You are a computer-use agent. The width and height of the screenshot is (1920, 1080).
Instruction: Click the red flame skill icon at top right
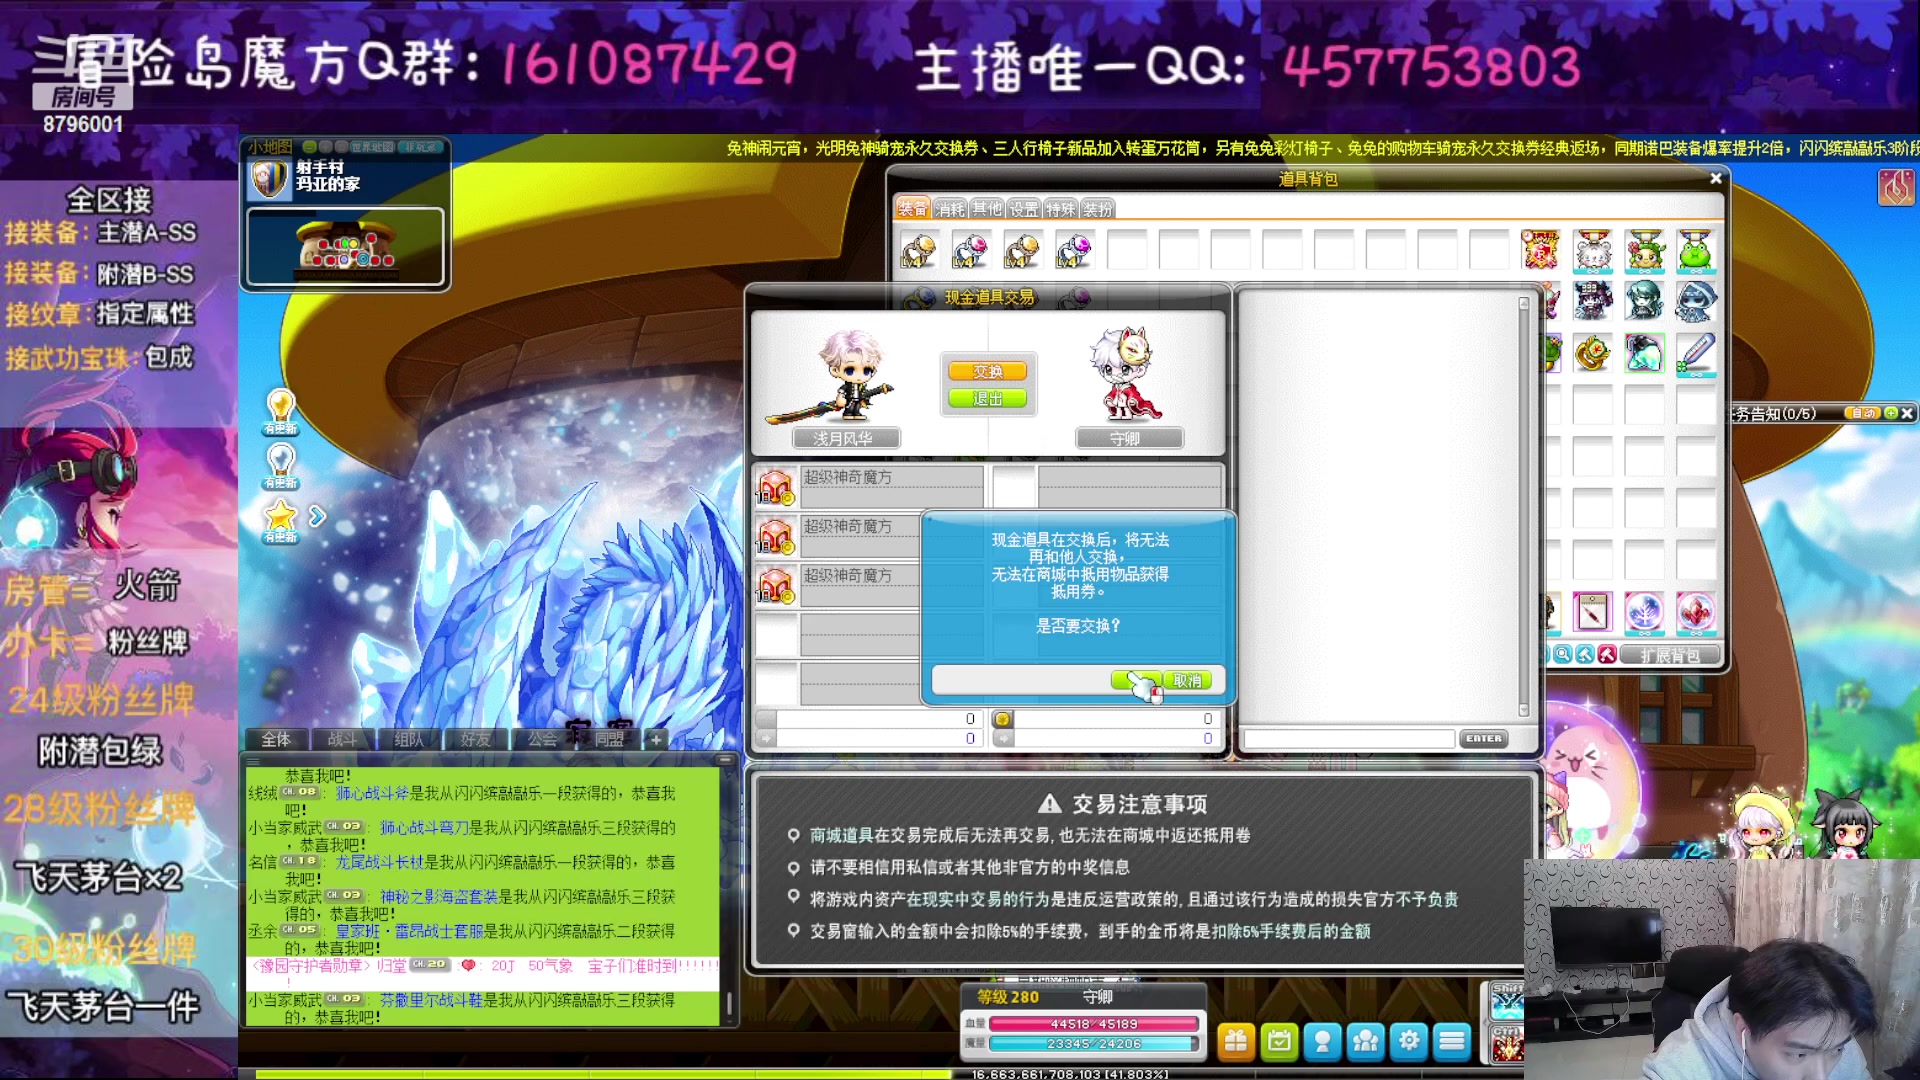click(x=1896, y=187)
